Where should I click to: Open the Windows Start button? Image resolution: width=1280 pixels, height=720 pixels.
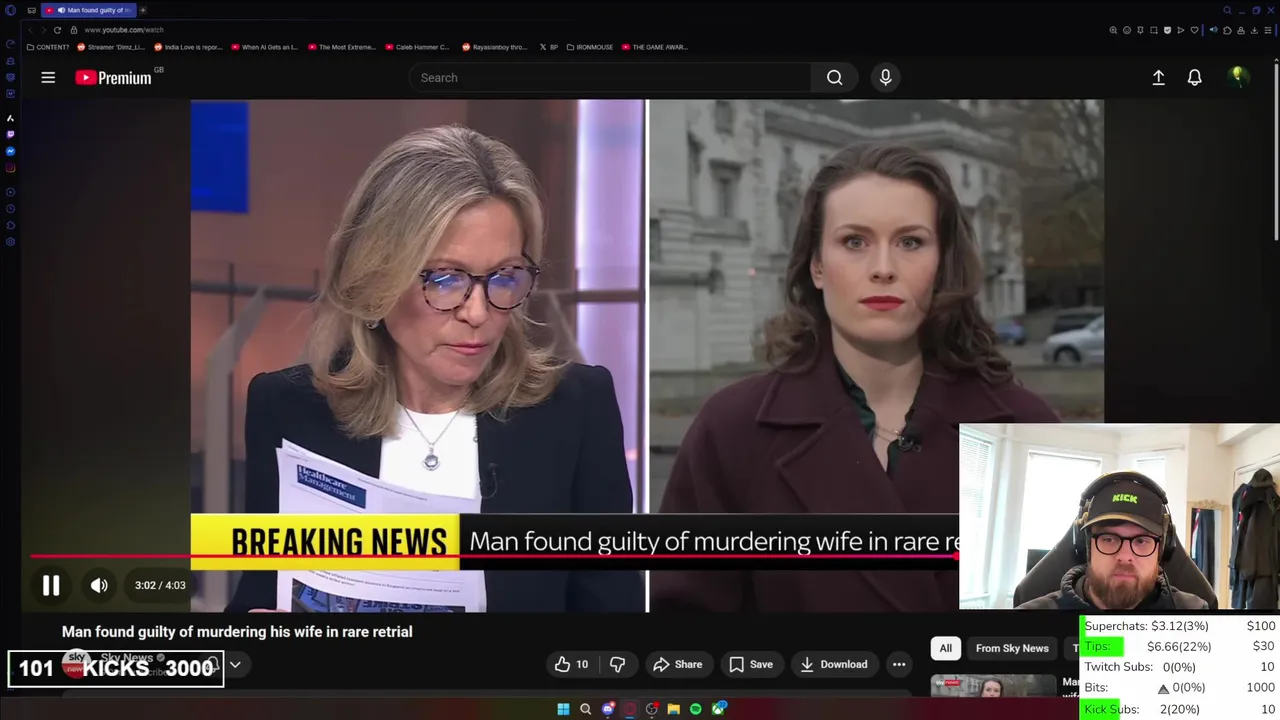pos(563,709)
